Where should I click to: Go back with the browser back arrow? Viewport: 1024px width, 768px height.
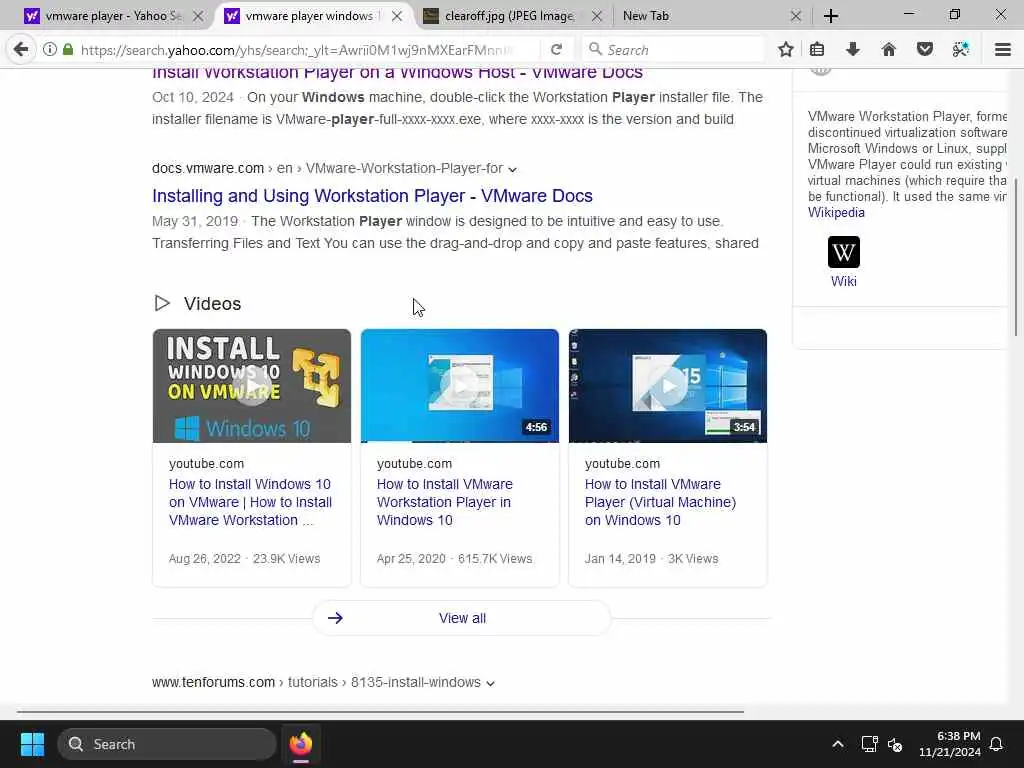coord(21,49)
